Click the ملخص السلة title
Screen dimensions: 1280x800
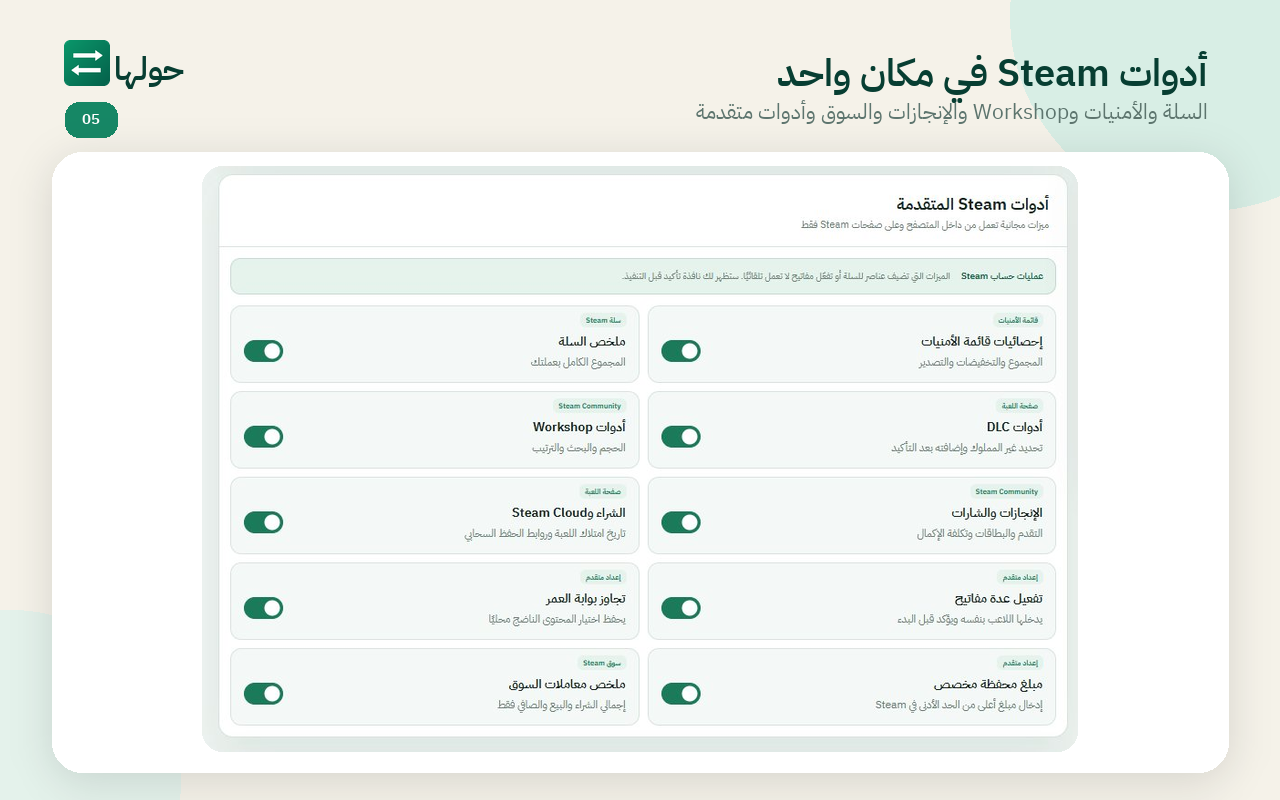[x=592, y=342]
